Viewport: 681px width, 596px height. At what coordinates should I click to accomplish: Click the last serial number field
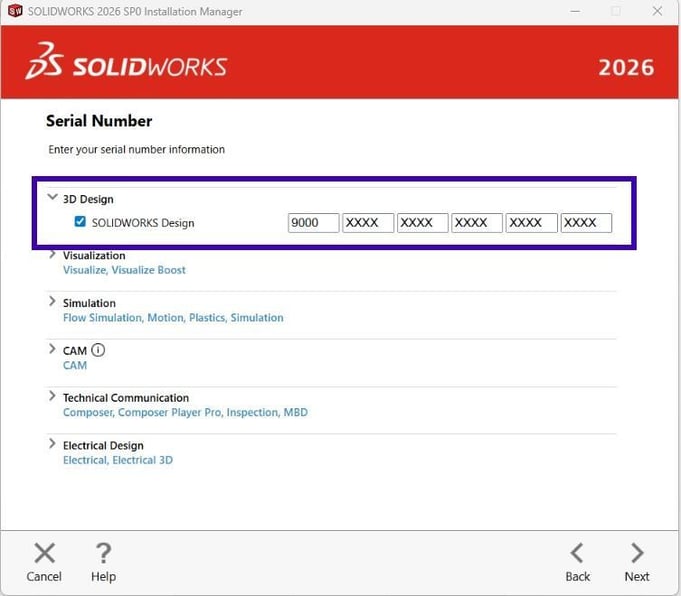point(586,223)
